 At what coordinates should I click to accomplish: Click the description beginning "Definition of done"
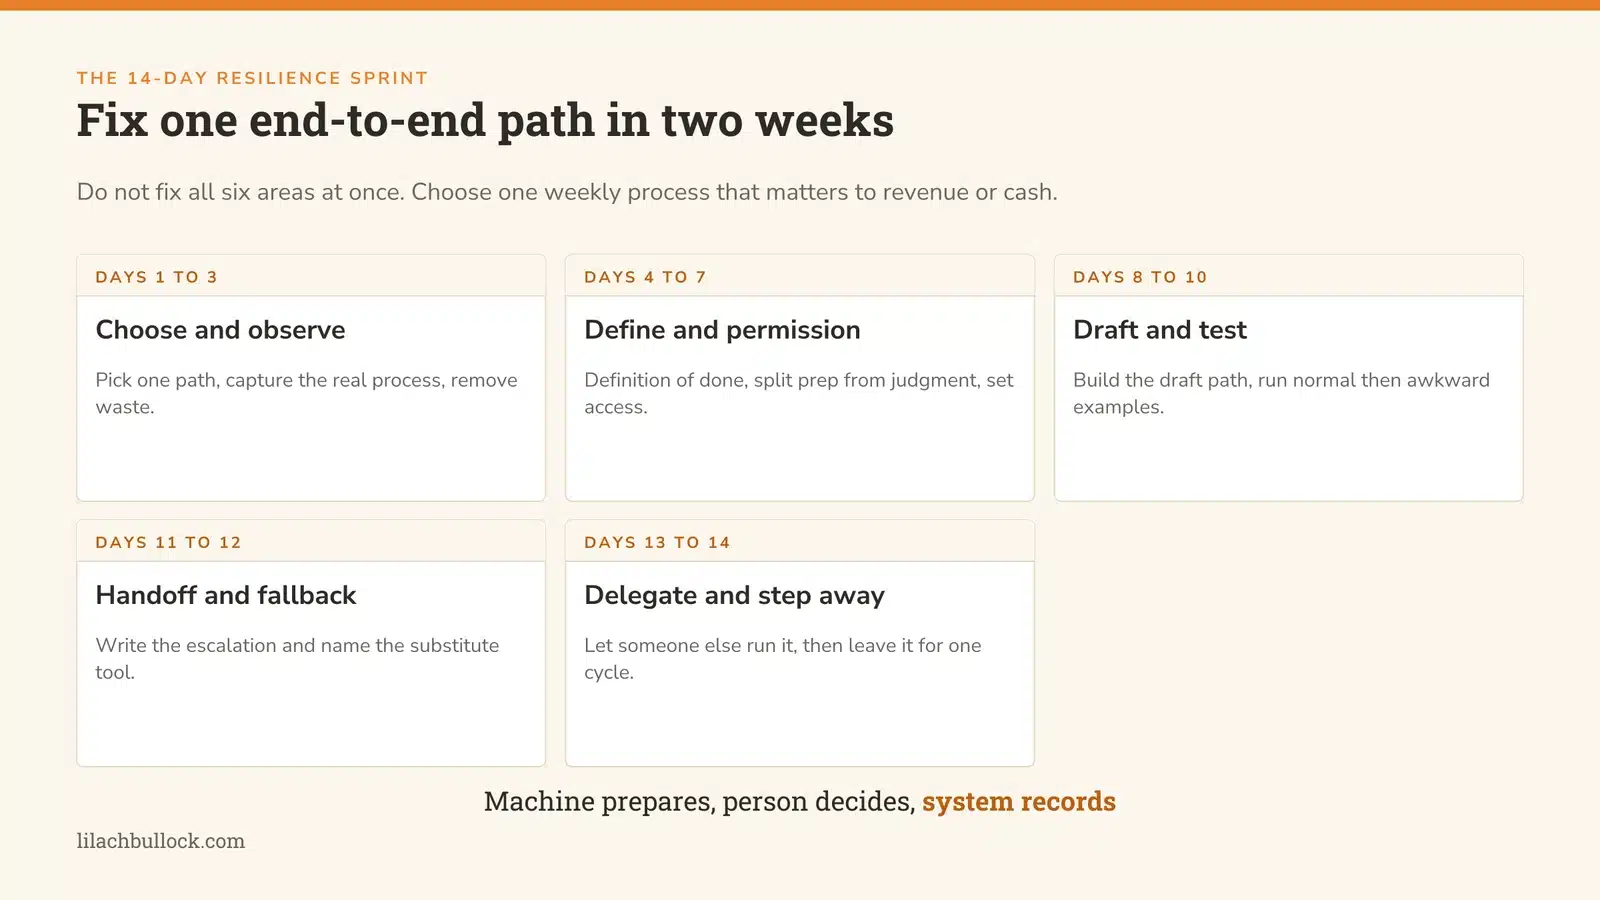click(x=798, y=393)
